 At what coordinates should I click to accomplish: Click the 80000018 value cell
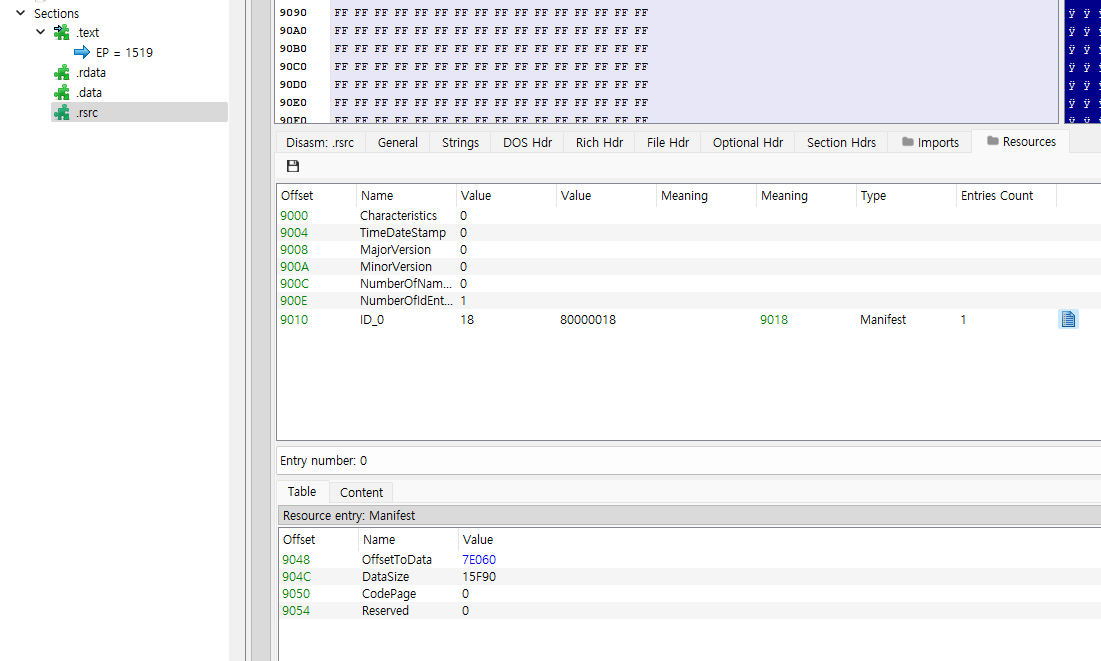point(588,320)
